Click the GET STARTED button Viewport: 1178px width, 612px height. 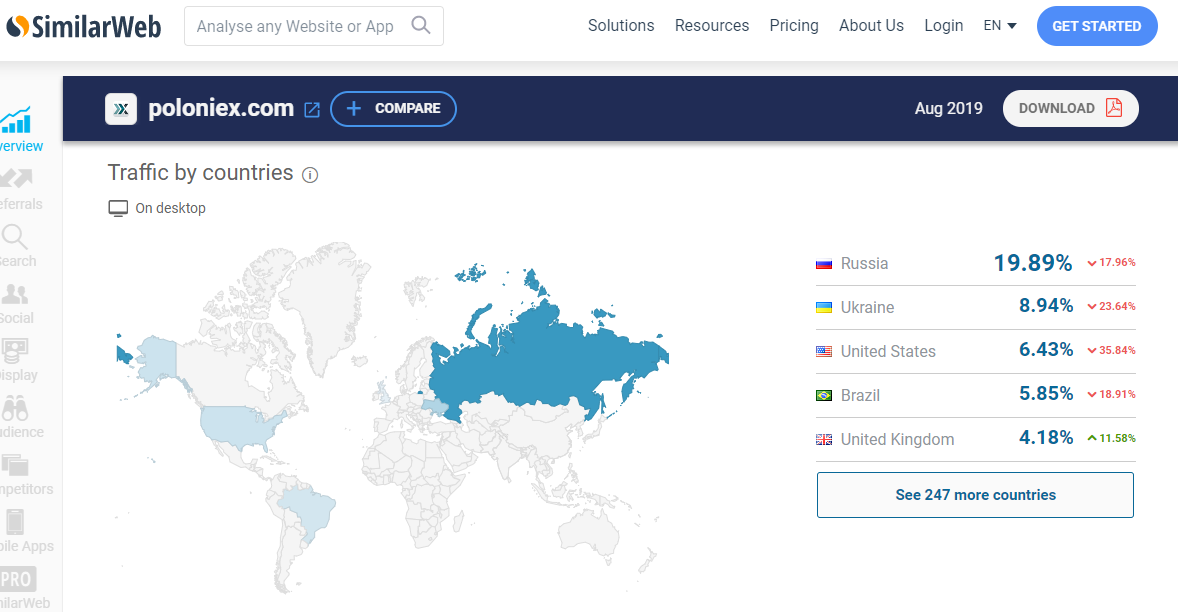click(x=1096, y=26)
